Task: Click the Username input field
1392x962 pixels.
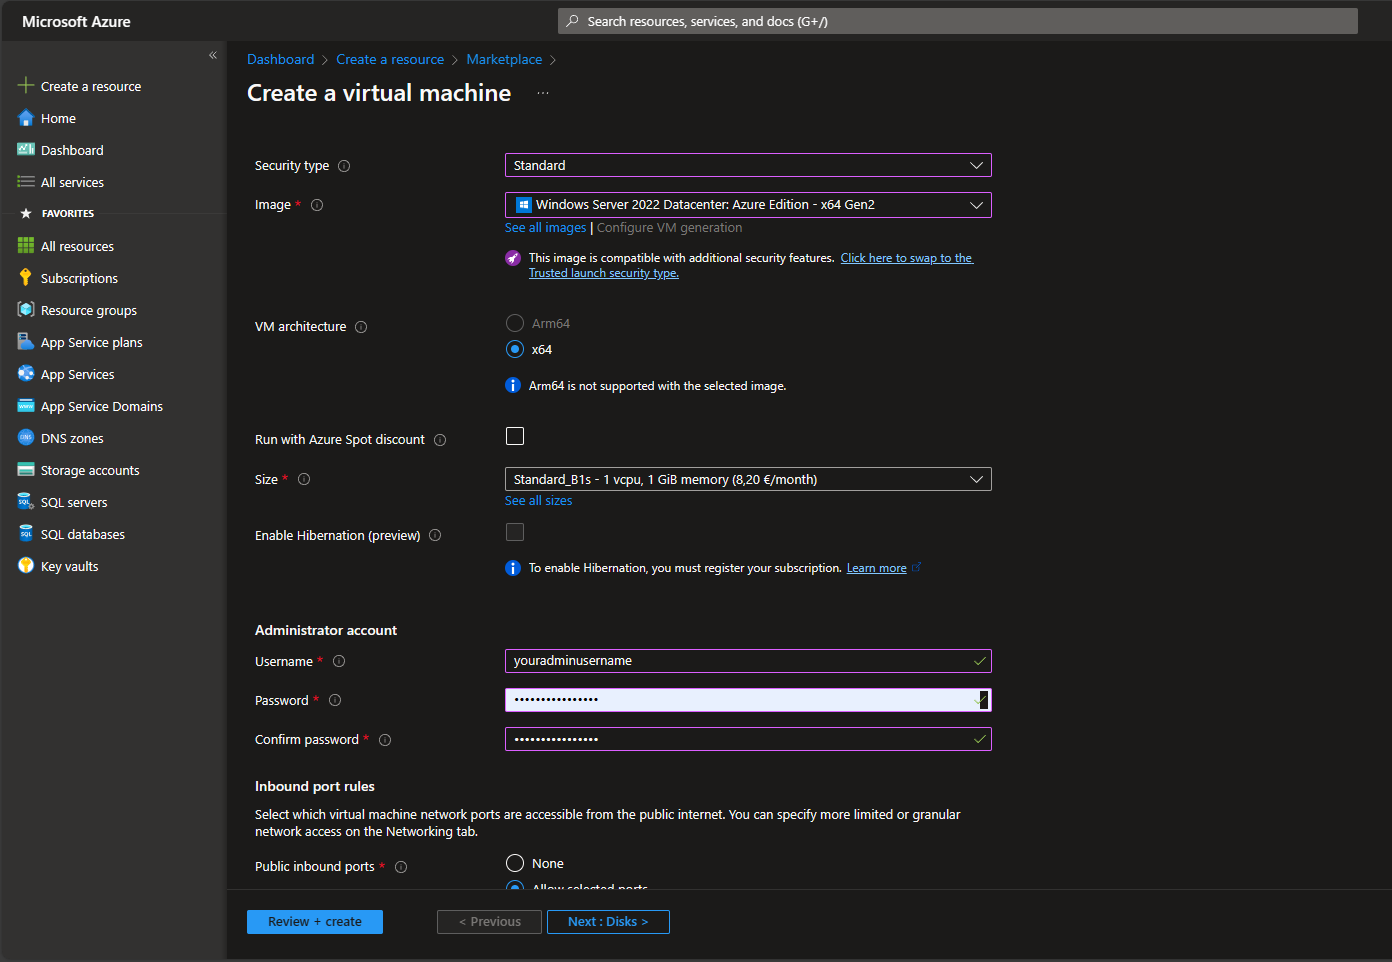Action: click(x=748, y=661)
